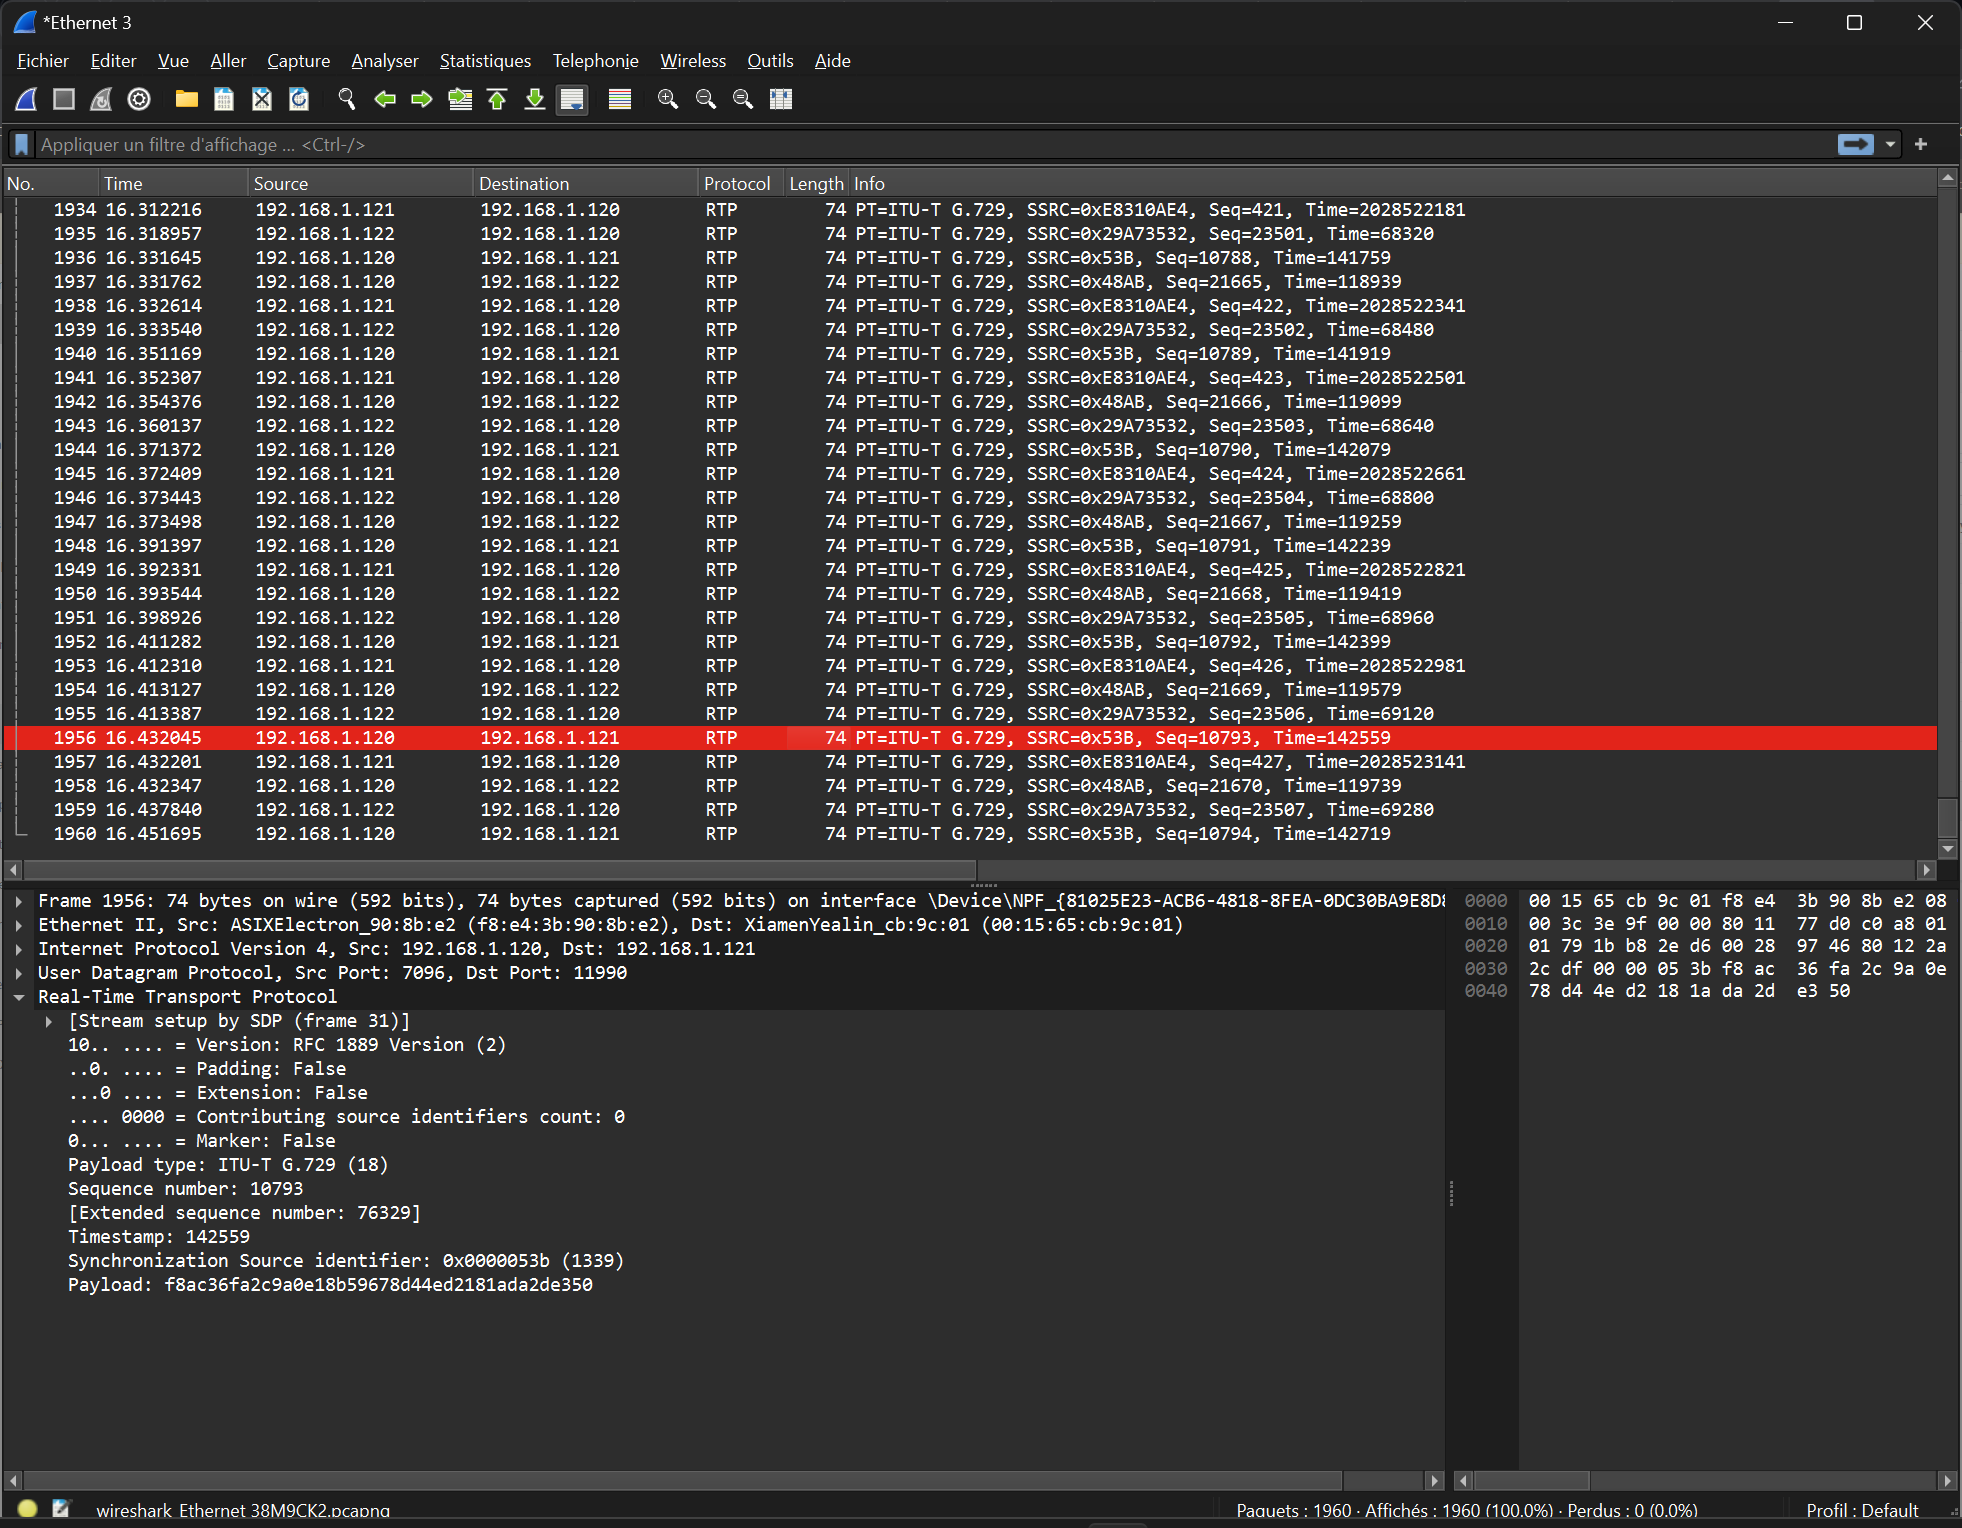Screen dimensions: 1962x1528
Task: Open capture file properties status bar icon
Action: pyautogui.click(x=61, y=1509)
